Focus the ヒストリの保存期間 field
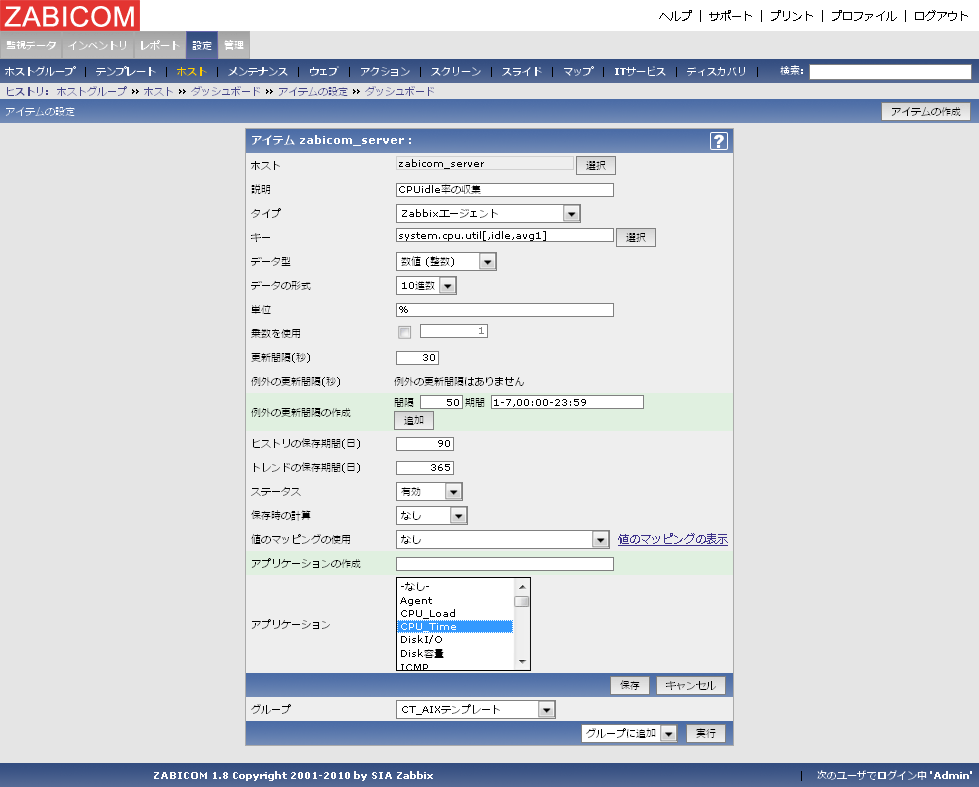Screen dimensions: 979x787 click(425, 444)
